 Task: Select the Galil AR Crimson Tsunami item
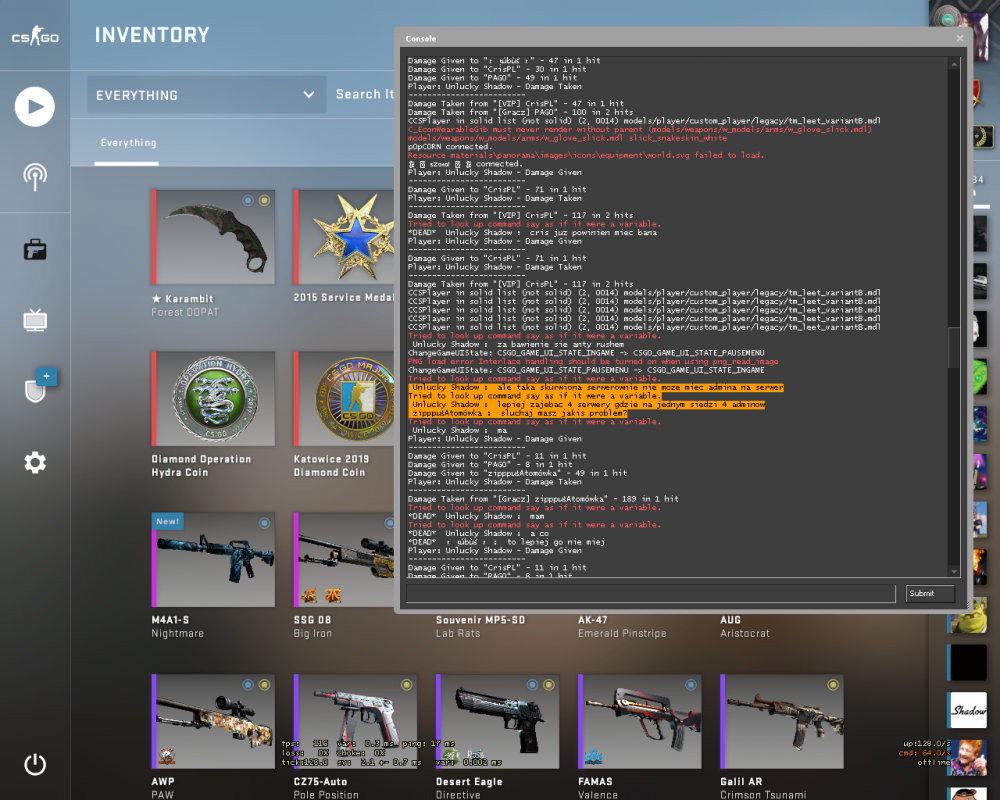[782, 736]
